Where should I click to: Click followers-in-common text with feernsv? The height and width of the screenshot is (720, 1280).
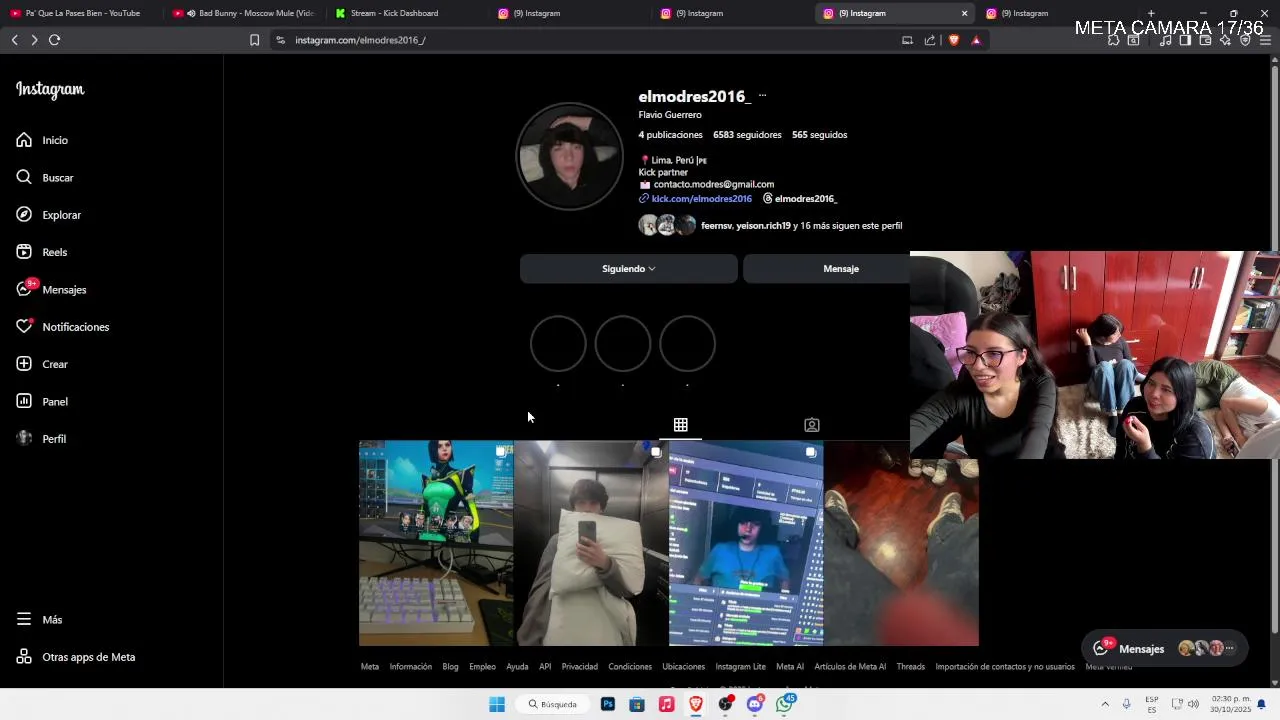coord(801,226)
